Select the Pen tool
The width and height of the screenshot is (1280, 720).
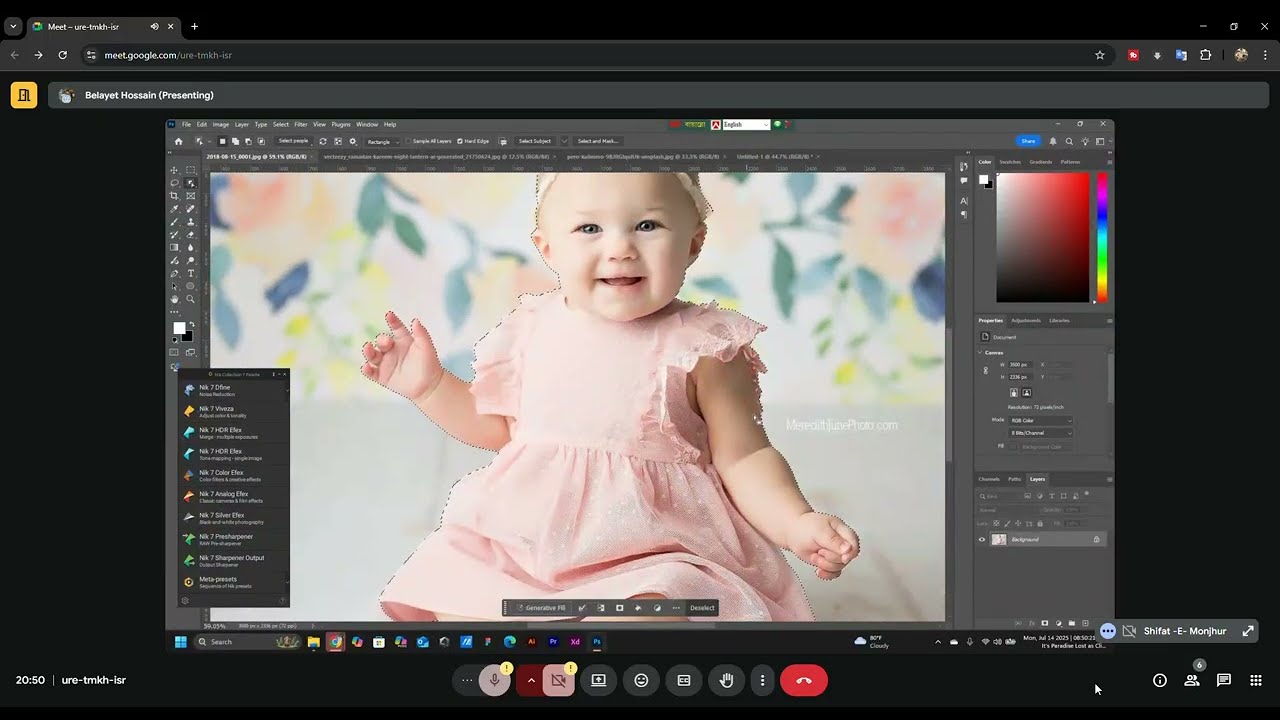[174, 273]
